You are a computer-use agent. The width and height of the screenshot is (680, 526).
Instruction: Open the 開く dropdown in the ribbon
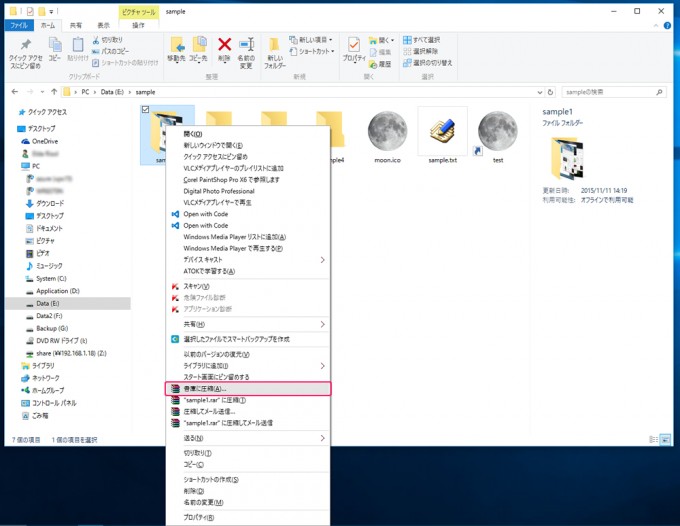pyautogui.click(x=381, y=40)
